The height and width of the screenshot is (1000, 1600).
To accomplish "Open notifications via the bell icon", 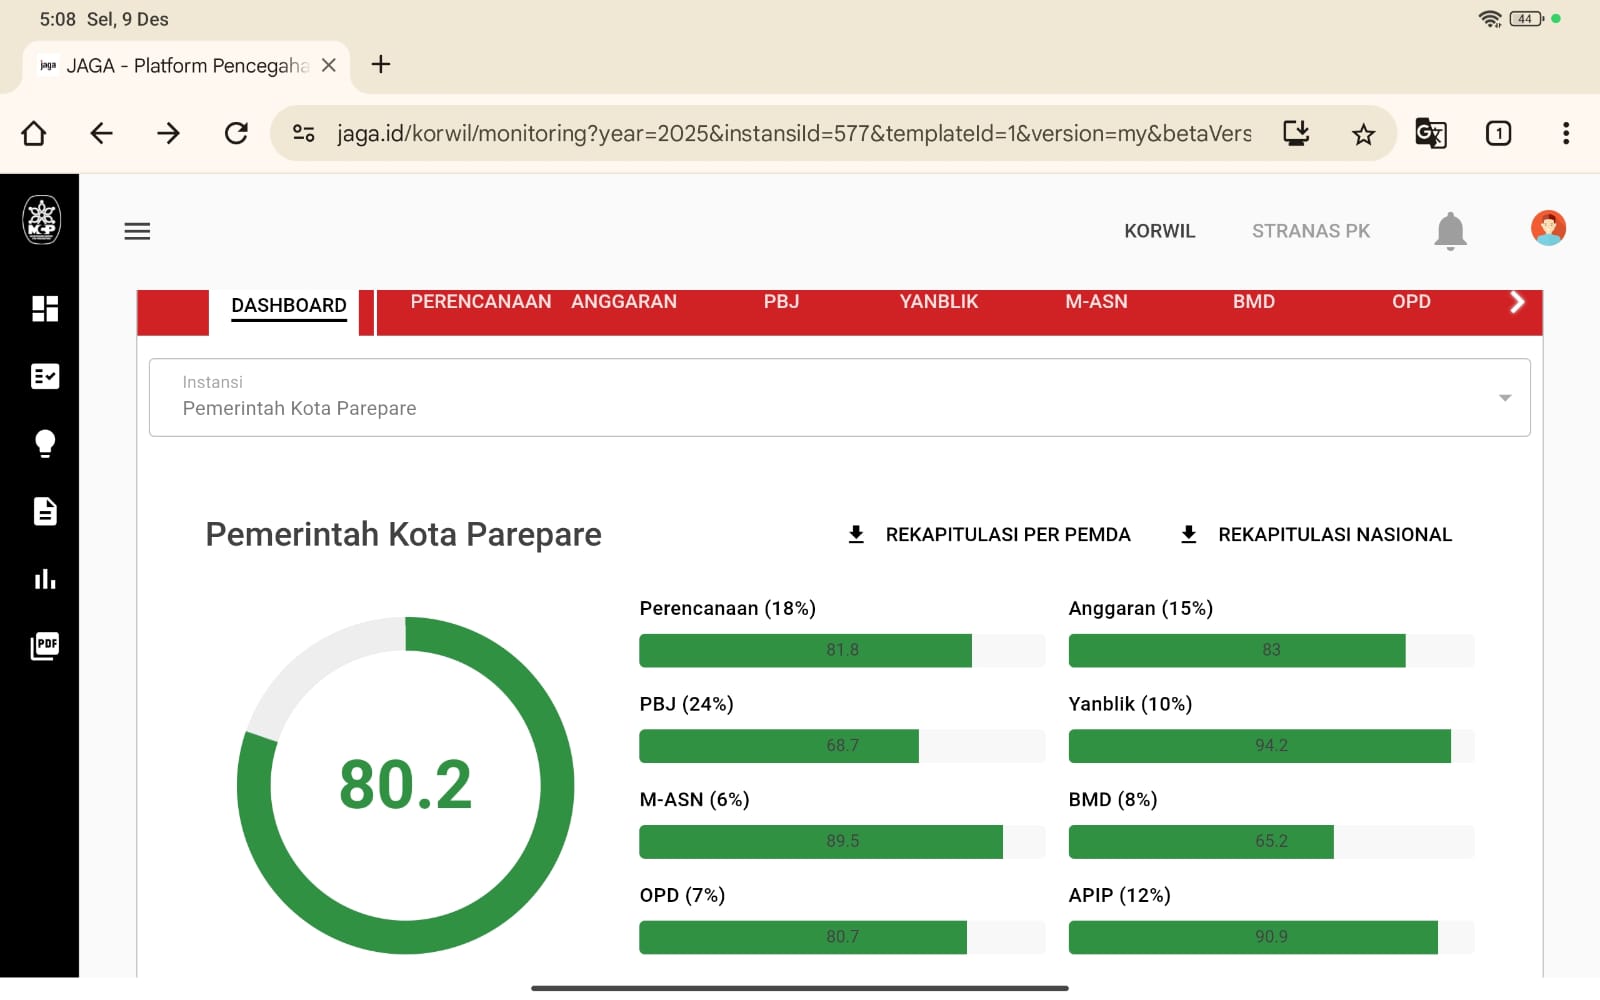I will click(1451, 230).
